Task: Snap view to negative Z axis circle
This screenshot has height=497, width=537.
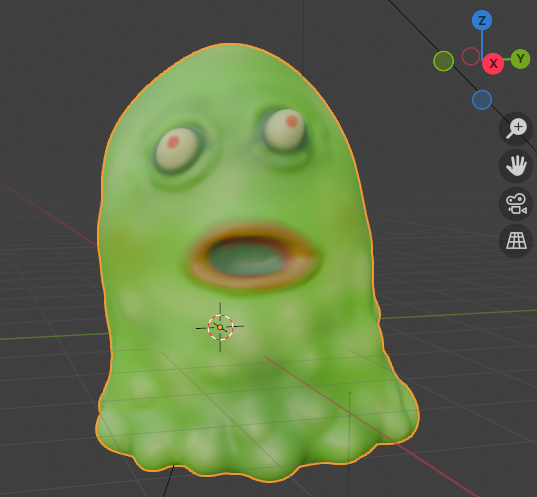Action: 482,100
